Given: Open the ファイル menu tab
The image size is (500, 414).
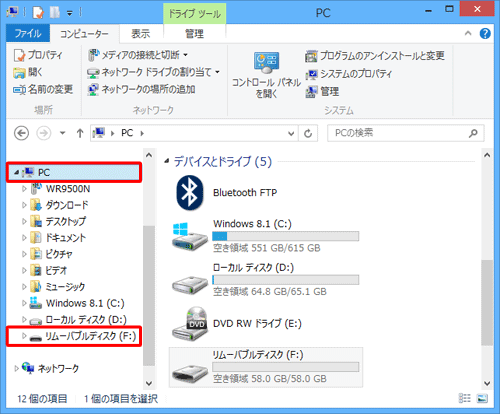Looking at the screenshot, I should click(x=28, y=33).
